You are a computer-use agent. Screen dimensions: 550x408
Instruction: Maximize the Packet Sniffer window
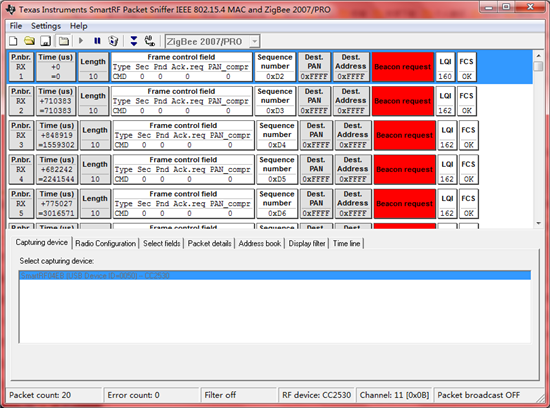coord(507,7)
